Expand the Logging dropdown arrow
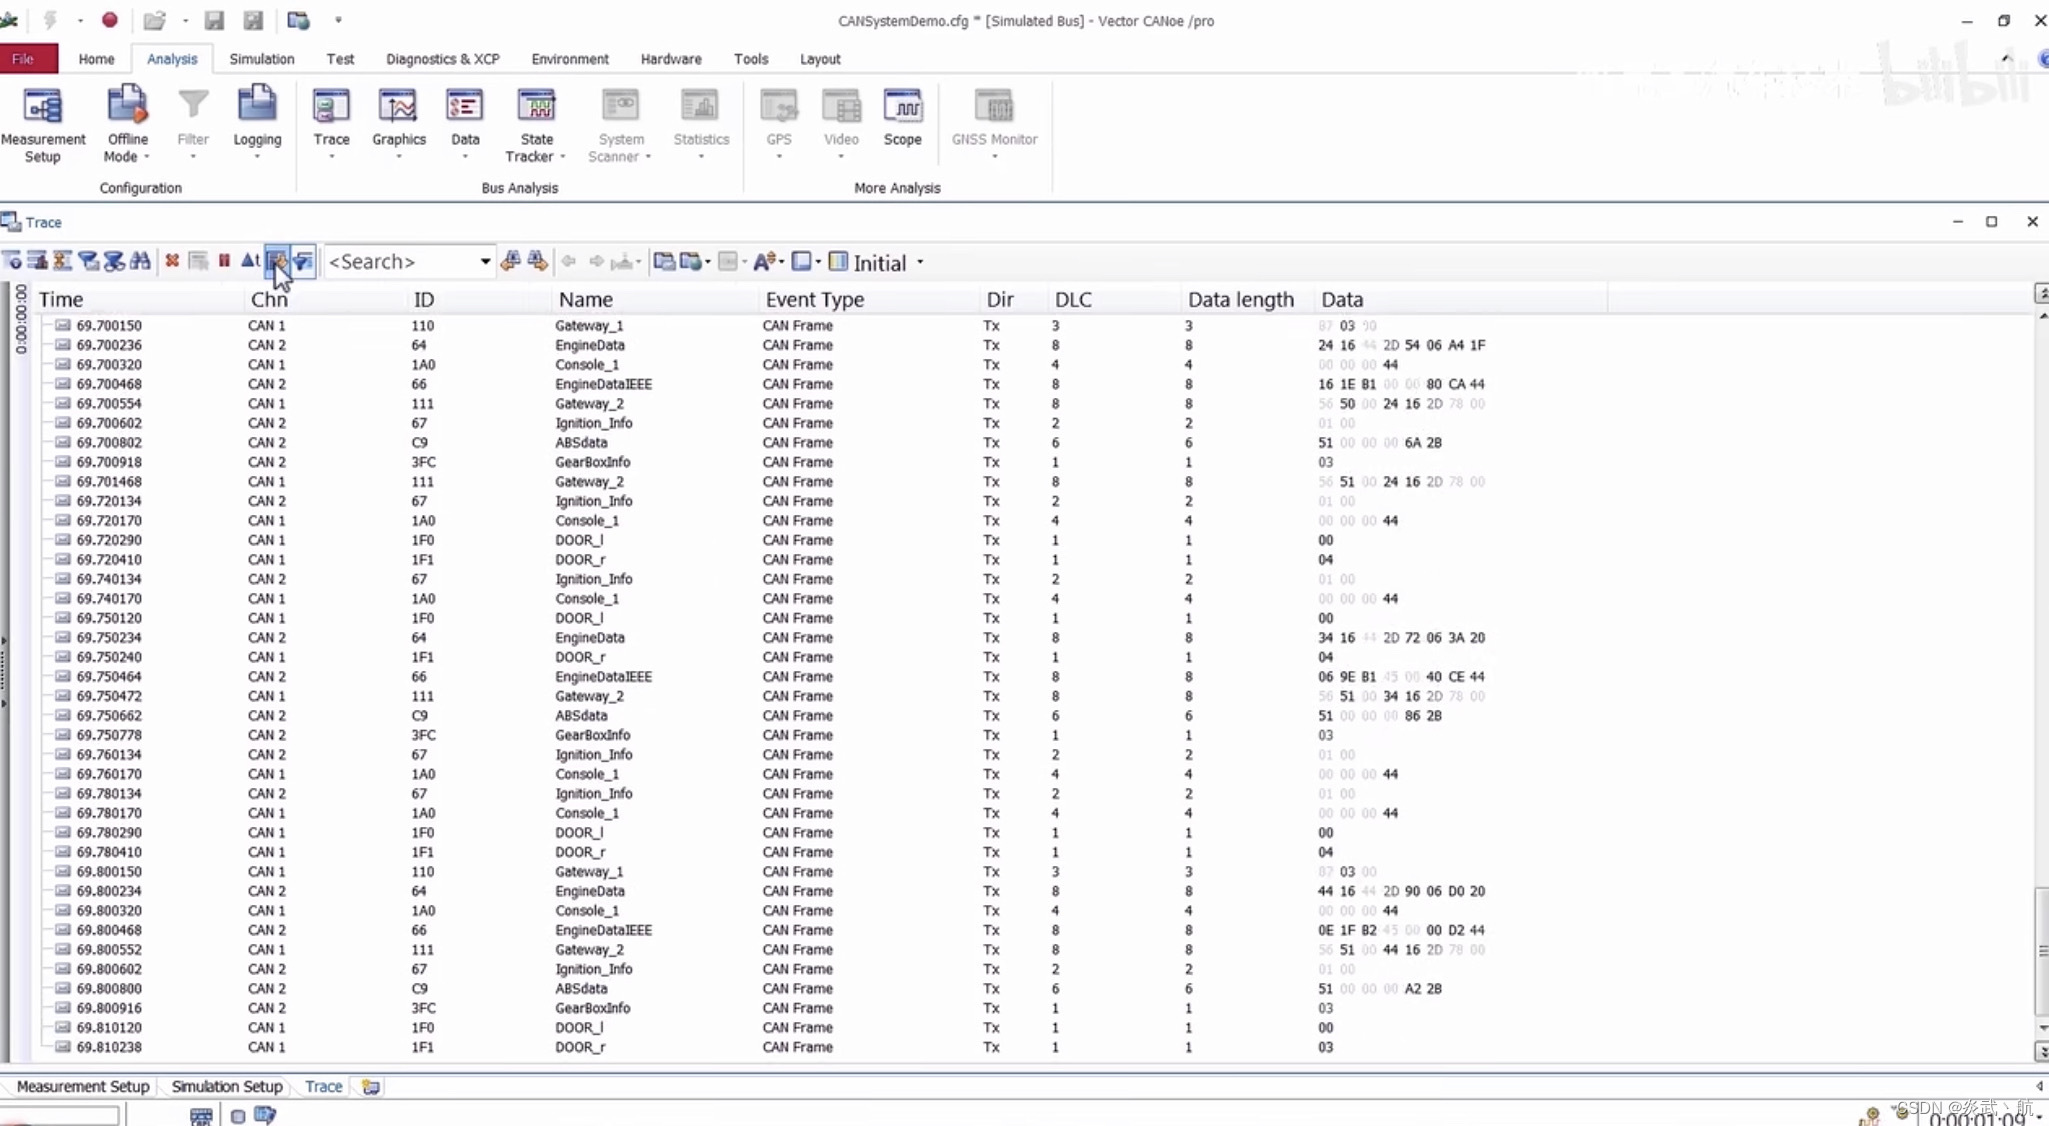Viewport: 2049px width, 1126px height. pyautogui.click(x=257, y=157)
